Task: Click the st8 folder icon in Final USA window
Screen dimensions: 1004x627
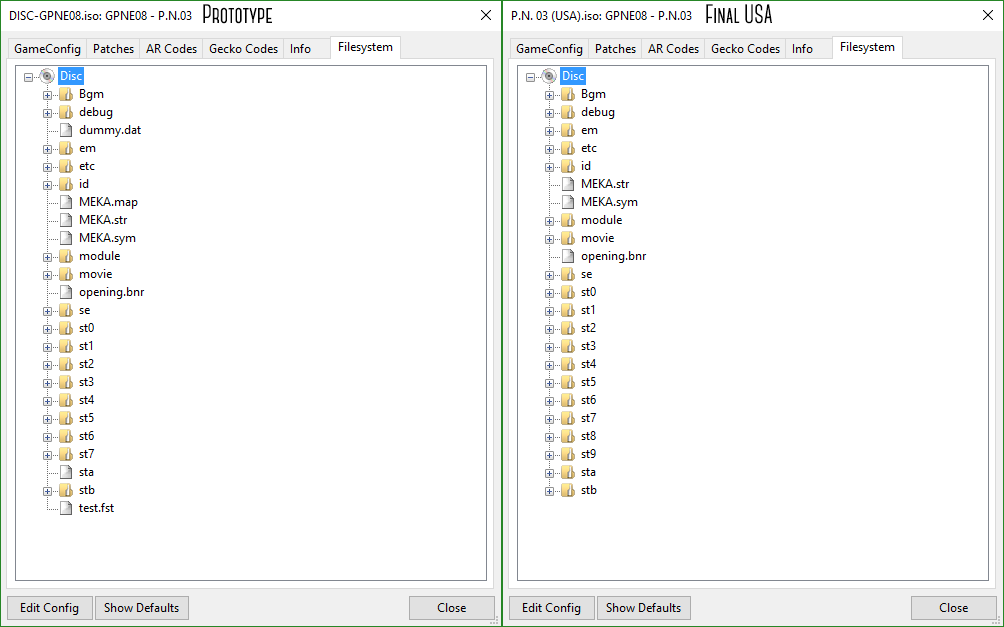Action: pos(568,436)
